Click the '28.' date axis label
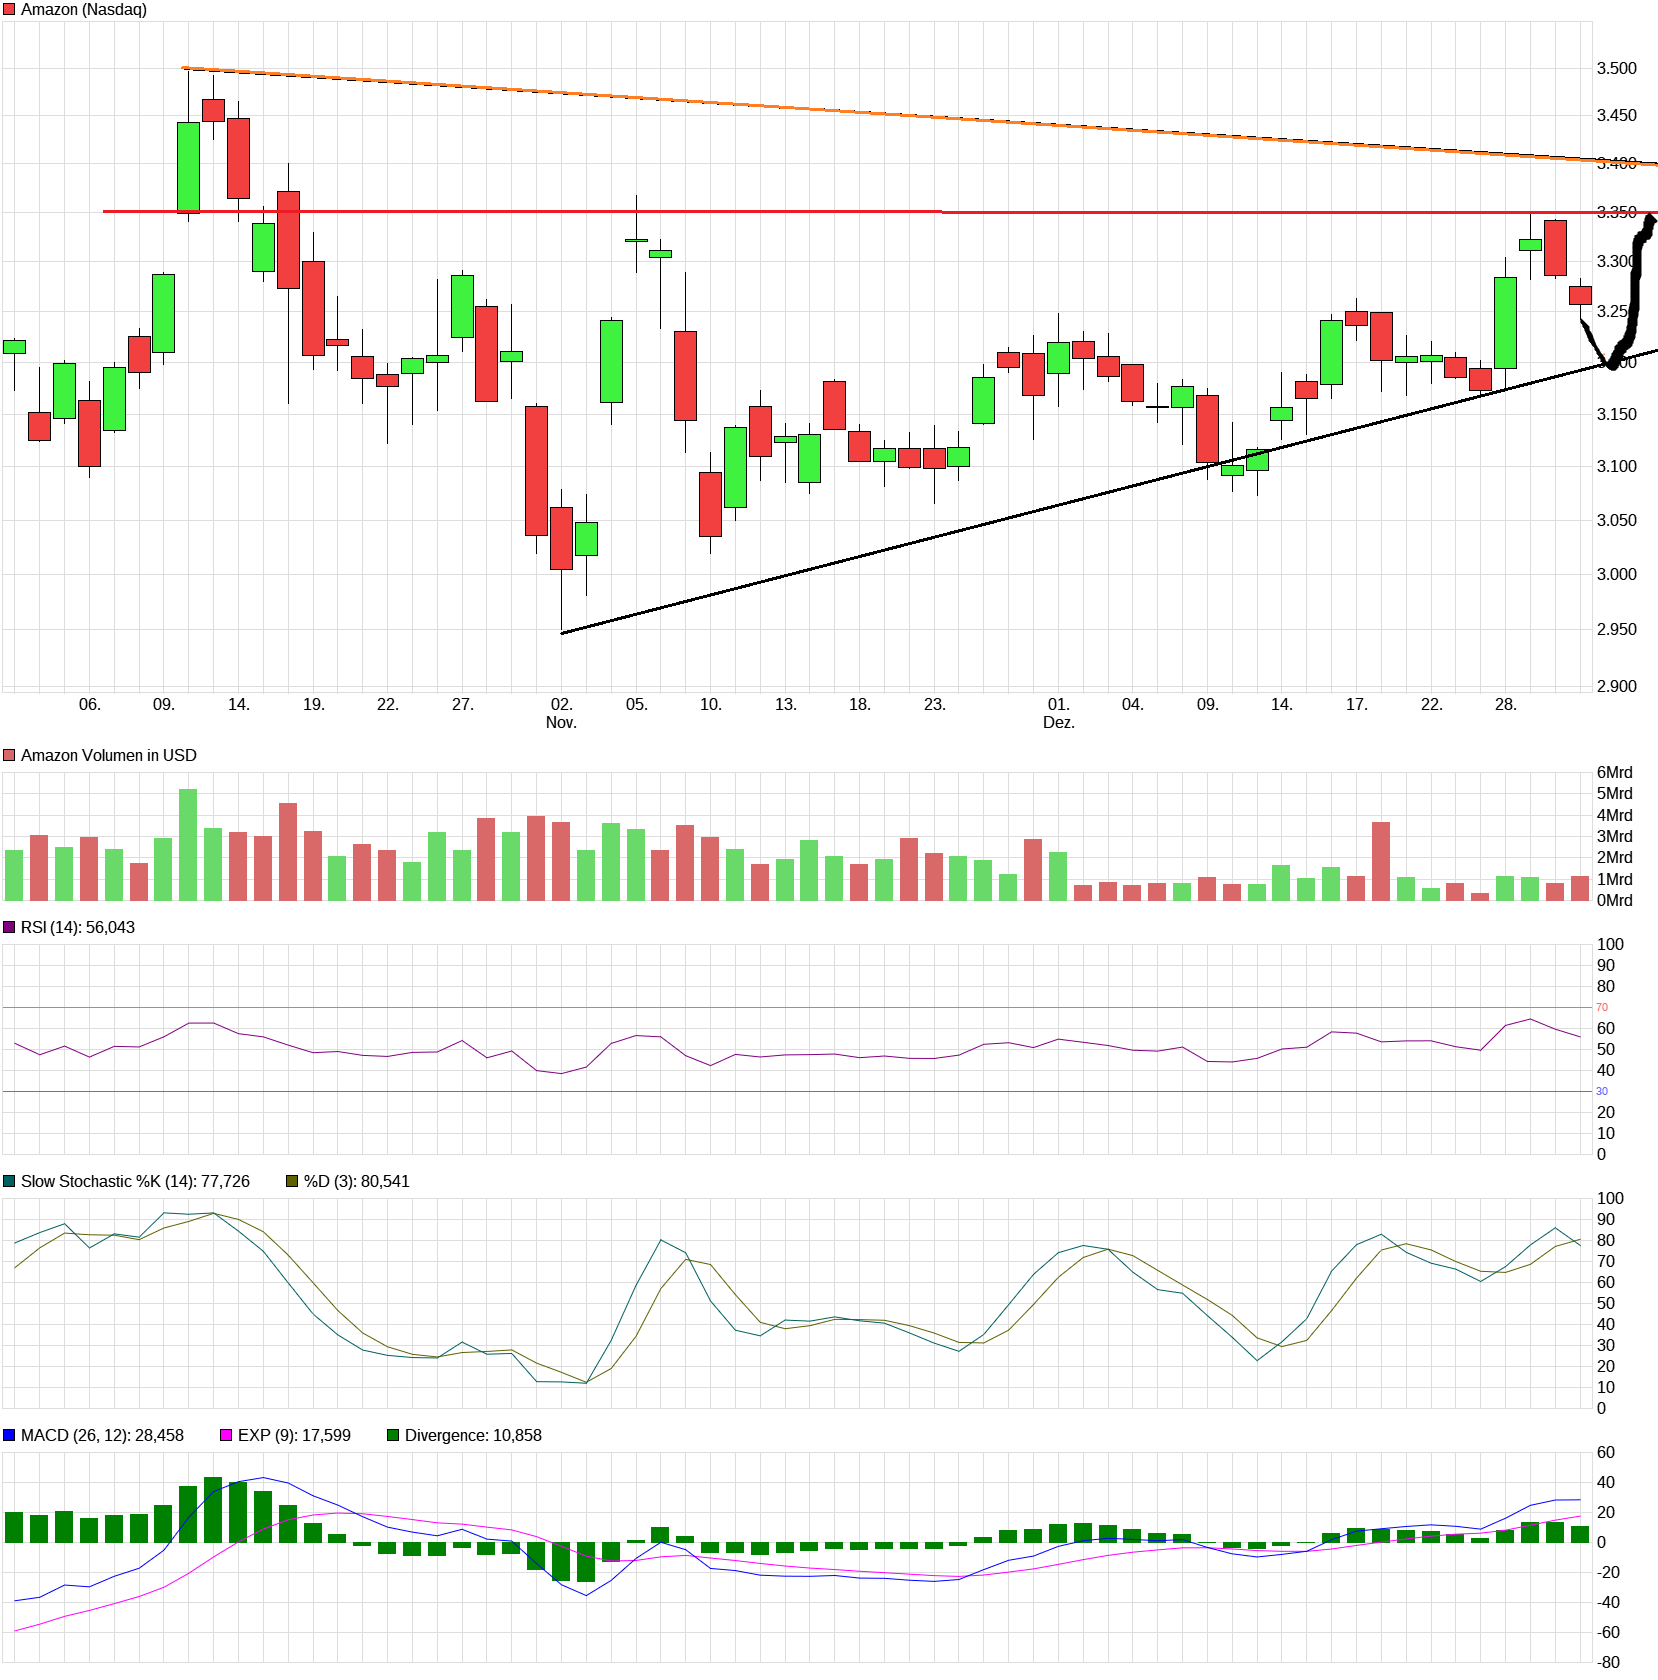The image size is (1658, 1680). click(1505, 704)
